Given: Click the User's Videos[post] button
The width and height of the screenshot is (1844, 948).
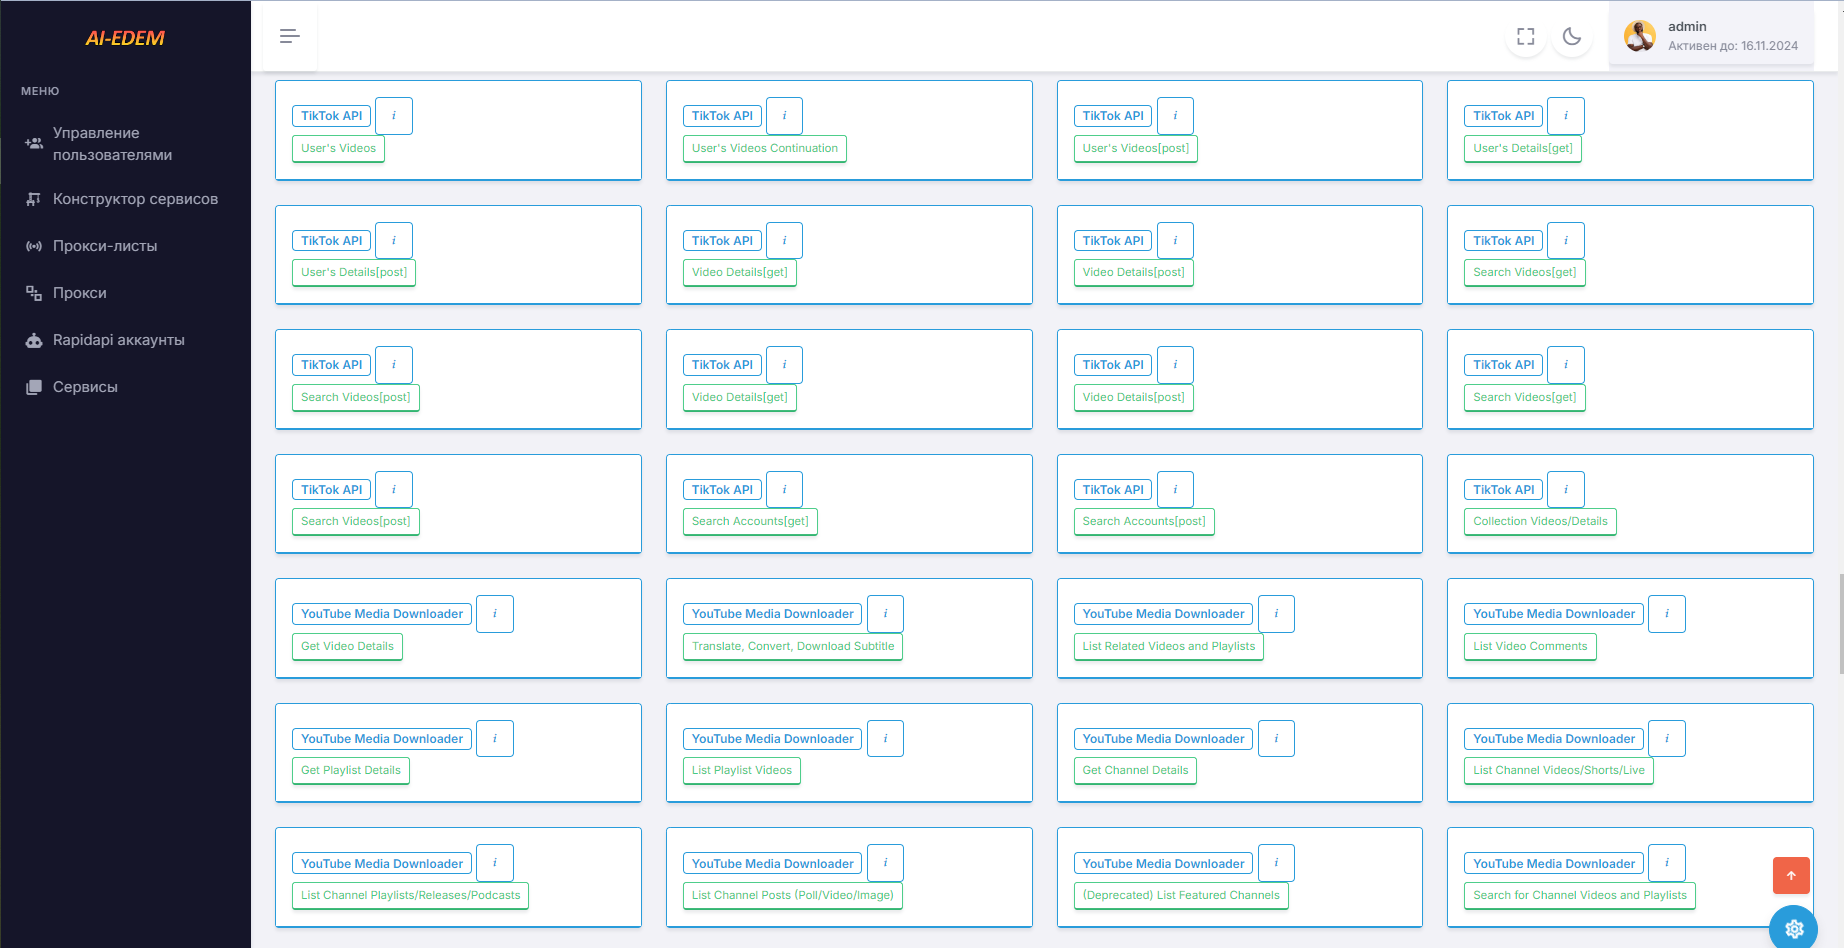Looking at the screenshot, I should [1136, 148].
